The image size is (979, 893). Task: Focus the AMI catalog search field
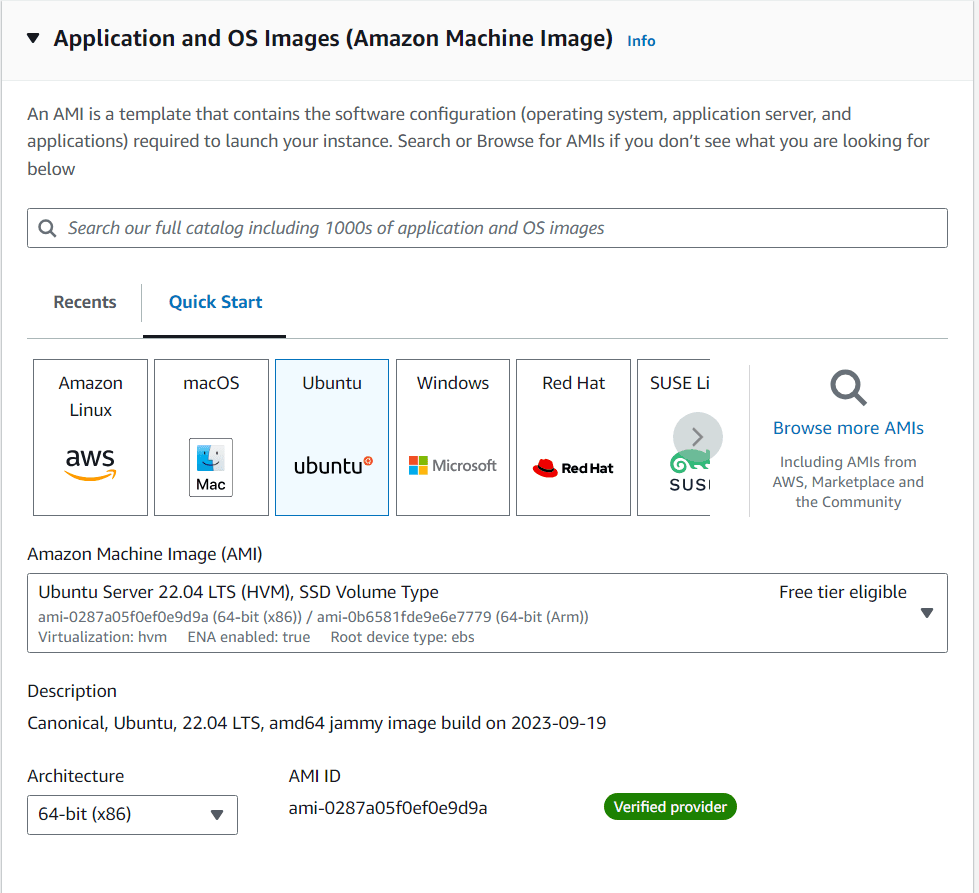click(x=500, y=228)
